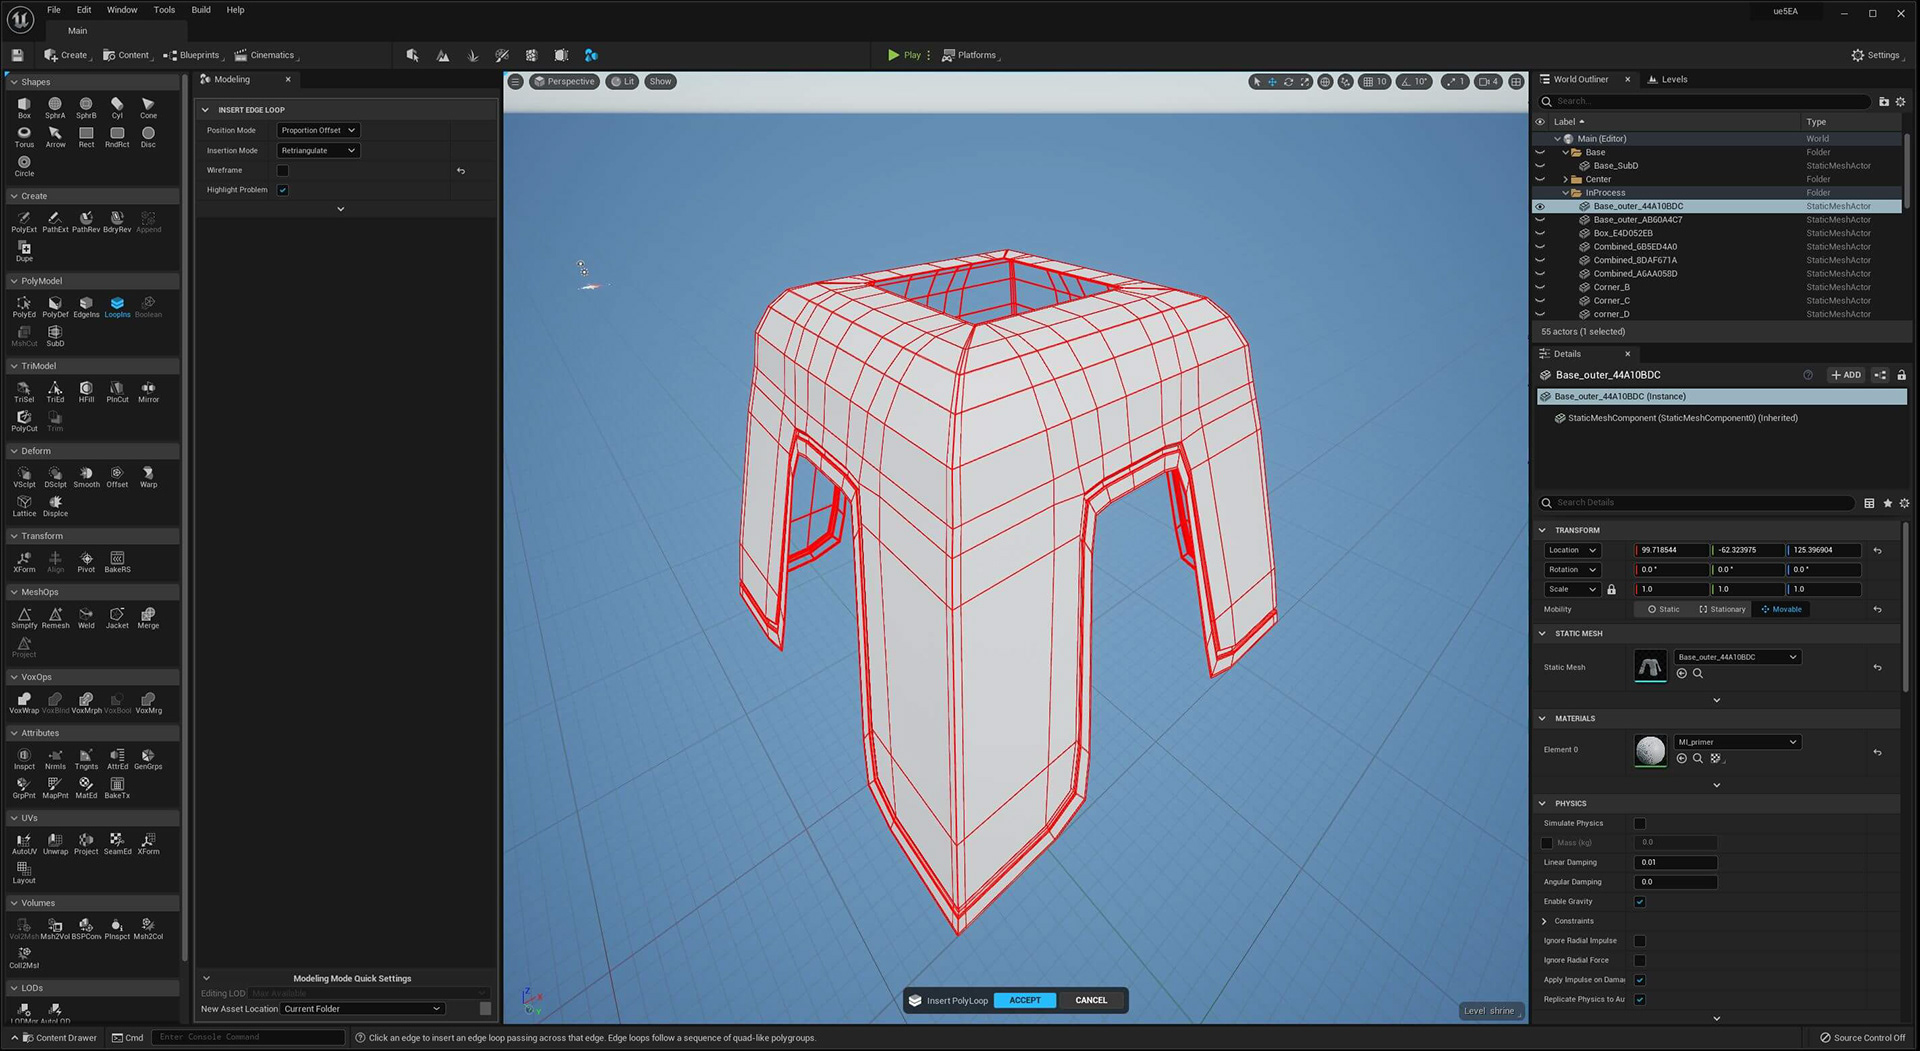
Task: Select Combined_6B5ED4A0 in the outliner
Action: (1635, 247)
